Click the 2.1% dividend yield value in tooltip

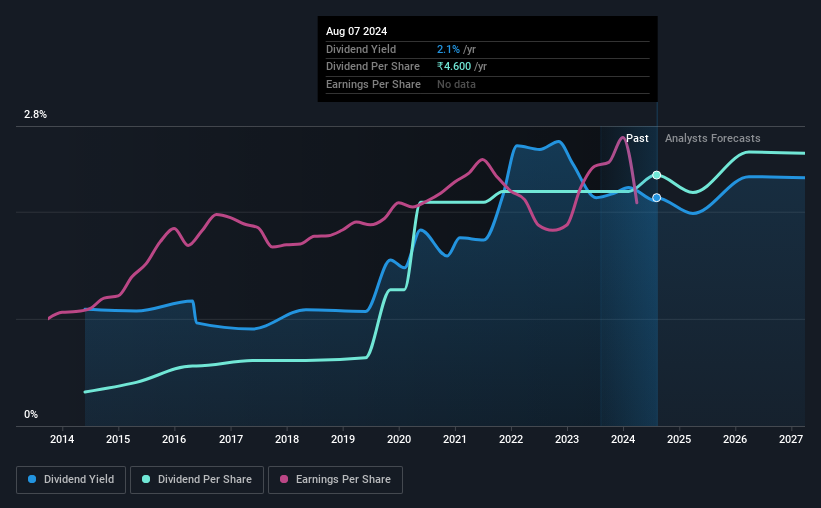(x=448, y=49)
